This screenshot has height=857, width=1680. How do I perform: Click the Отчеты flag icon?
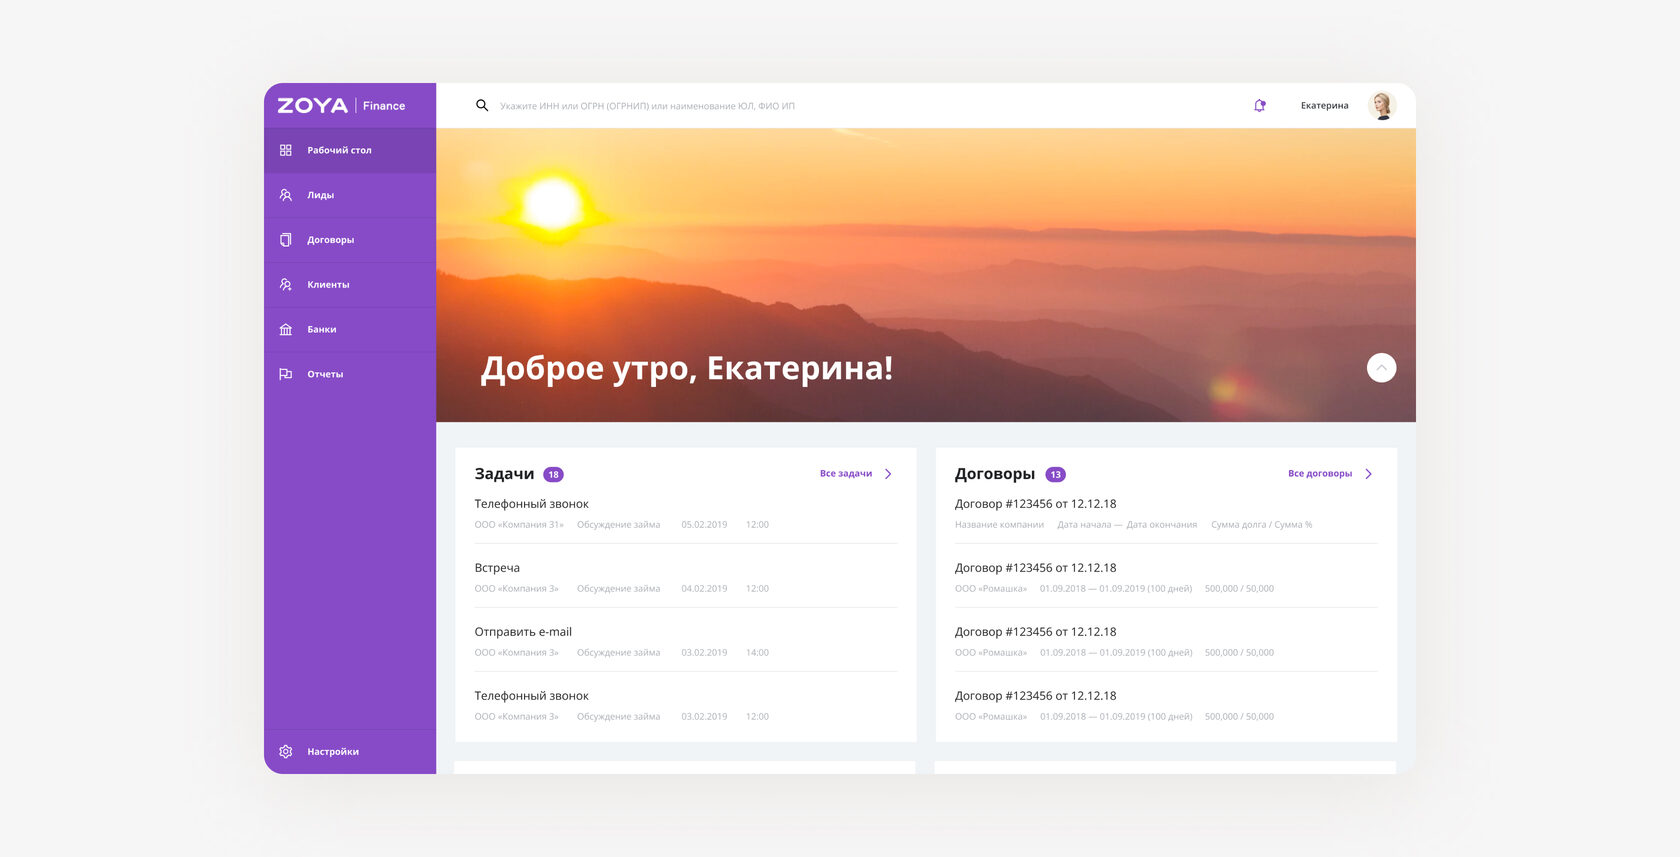[x=286, y=374]
